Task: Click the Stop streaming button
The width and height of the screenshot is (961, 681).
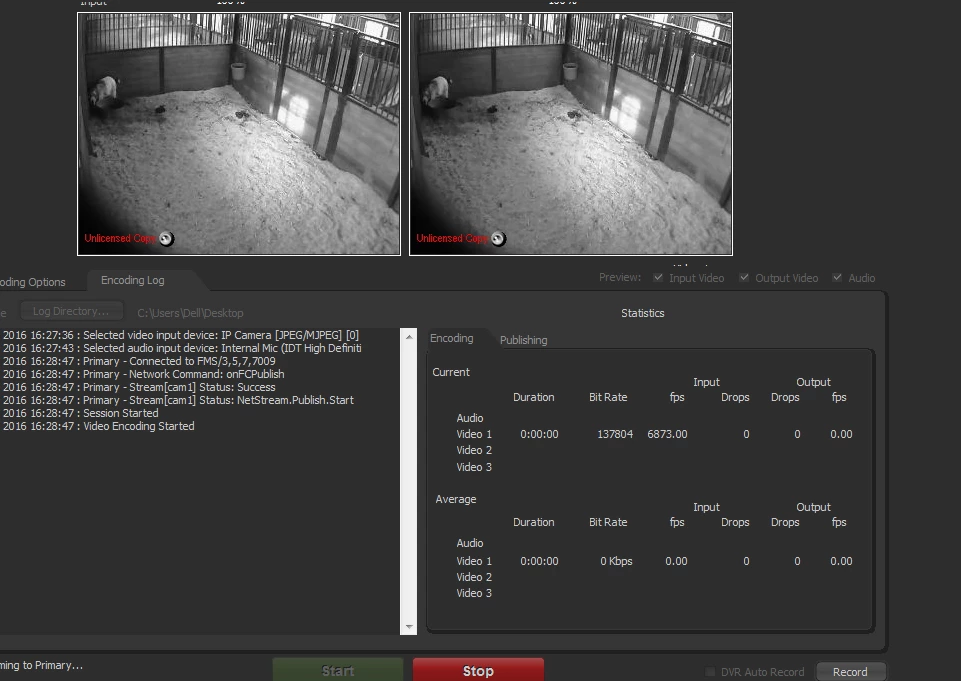Action: coord(478,670)
